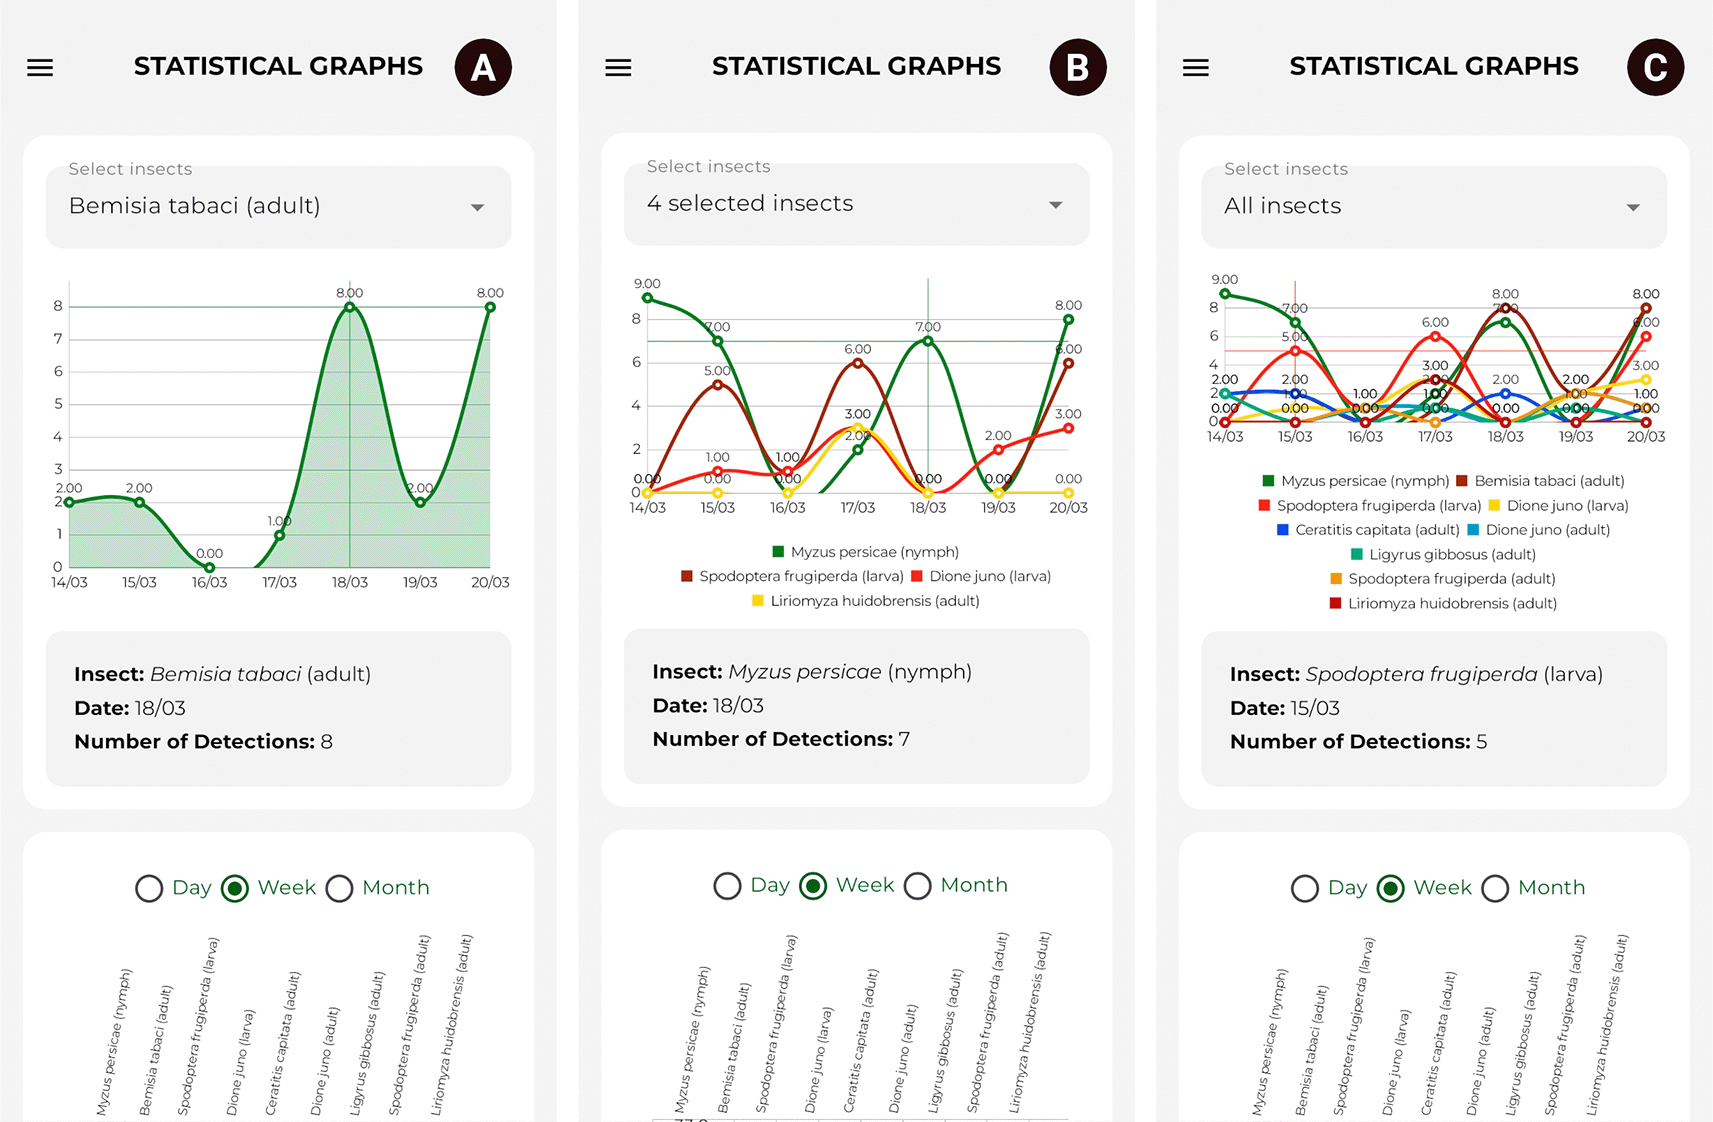Click Ligyrus gibbosus (adult) legend label in panel C
The image size is (1713, 1122).
click(1452, 554)
